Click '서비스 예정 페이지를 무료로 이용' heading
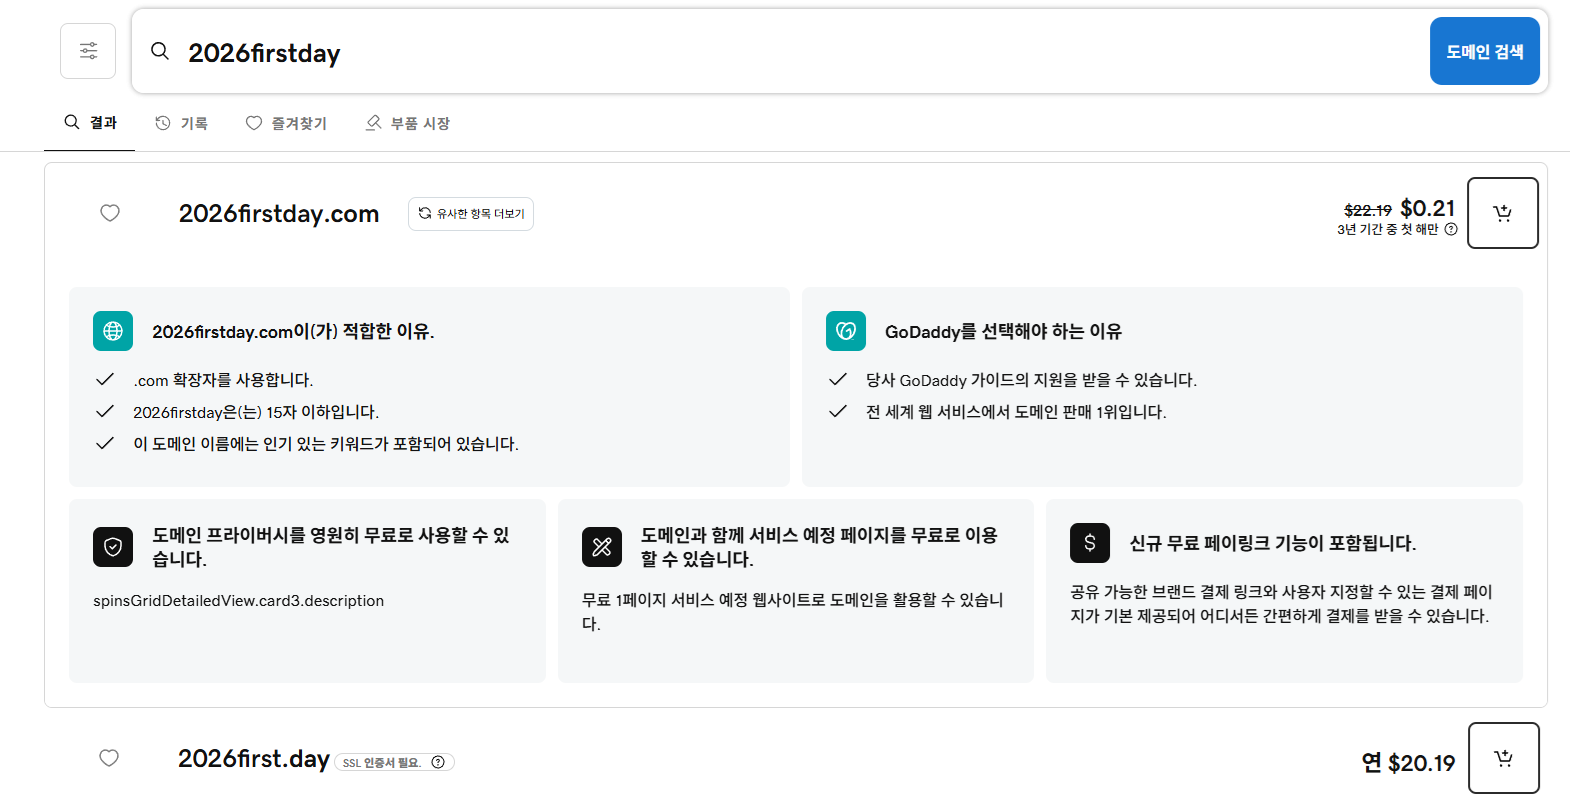Viewport: 1570px width, 804px height. [x=820, y=547]
